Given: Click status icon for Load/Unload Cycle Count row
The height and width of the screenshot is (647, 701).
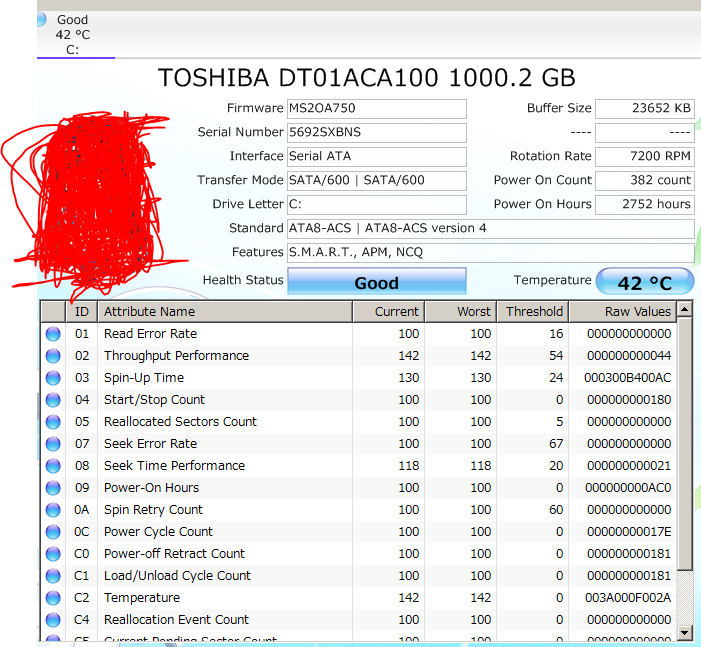Looking at the screenshot, I should point(53,575).
